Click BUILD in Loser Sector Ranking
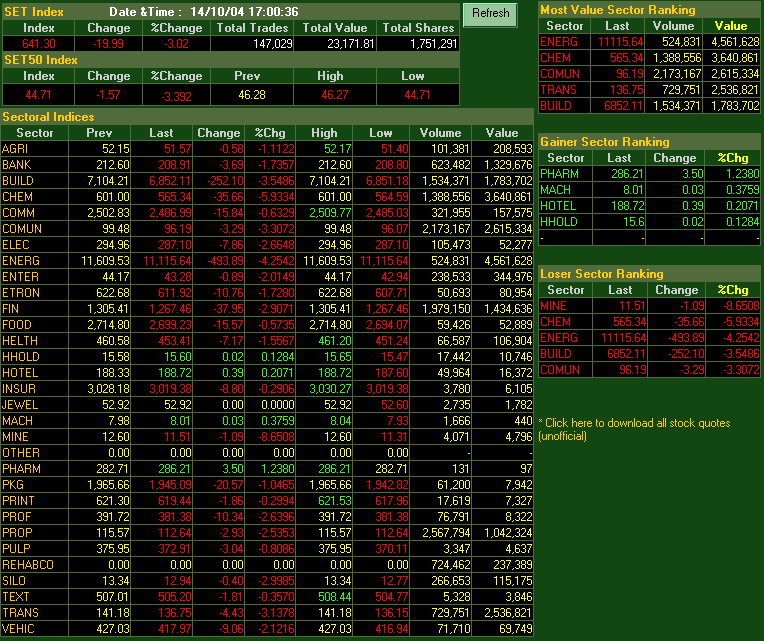The height and width of the screenshot is (641, 764). [556, 354]
